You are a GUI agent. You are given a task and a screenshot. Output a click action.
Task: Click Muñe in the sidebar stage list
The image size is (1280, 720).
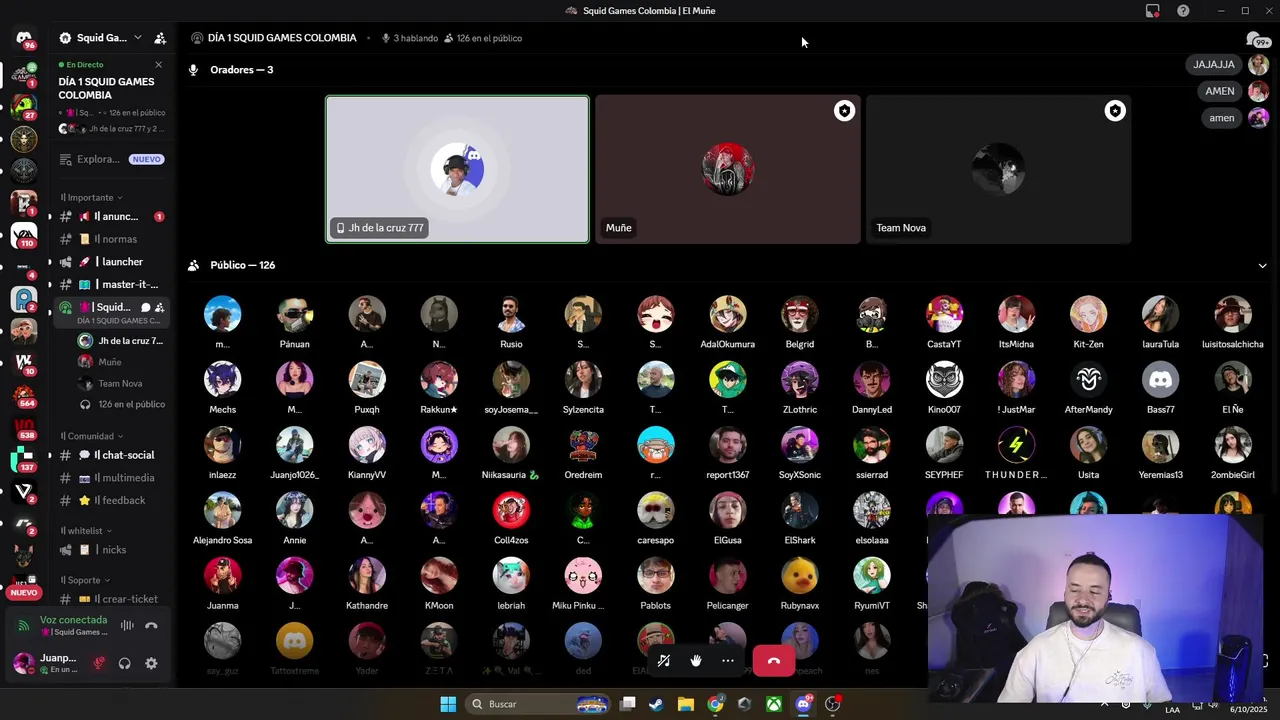pos(111,362)
